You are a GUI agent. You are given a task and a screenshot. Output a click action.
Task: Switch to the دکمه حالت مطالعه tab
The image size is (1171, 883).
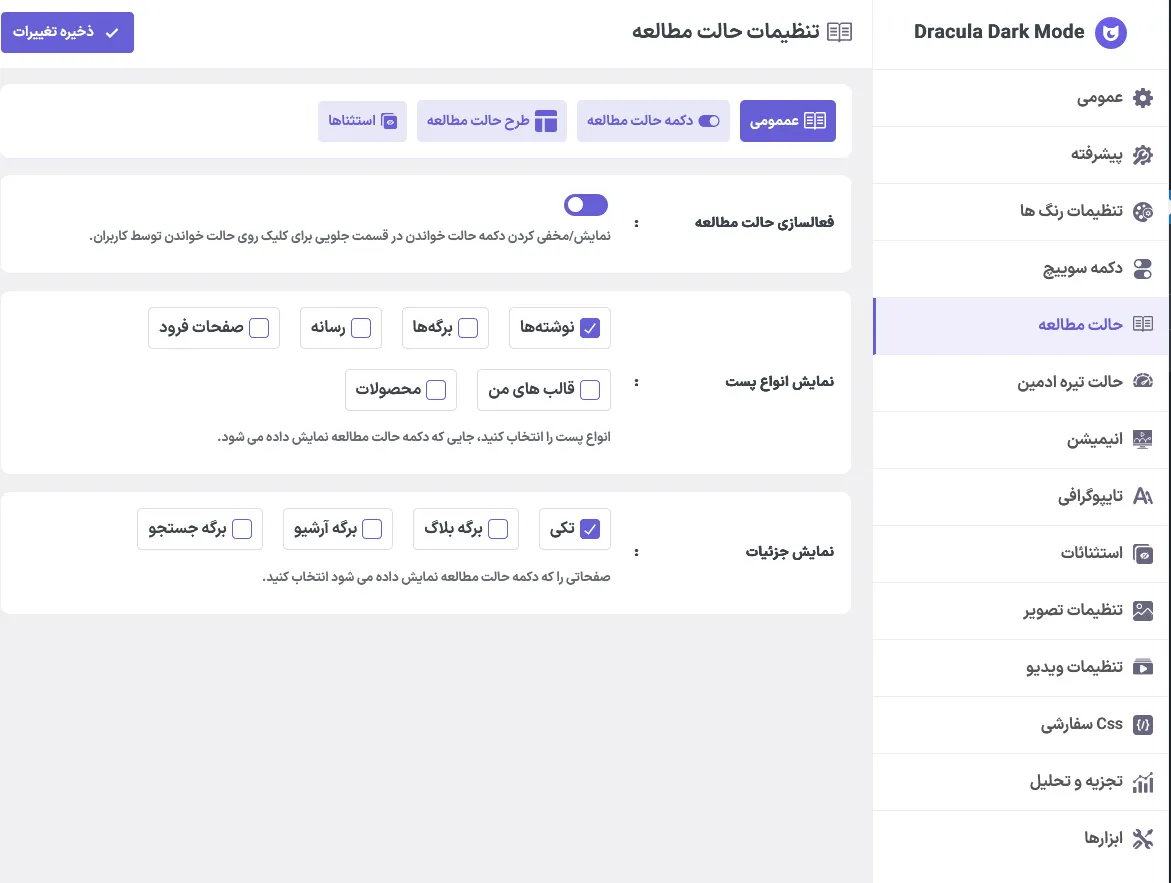653,121
